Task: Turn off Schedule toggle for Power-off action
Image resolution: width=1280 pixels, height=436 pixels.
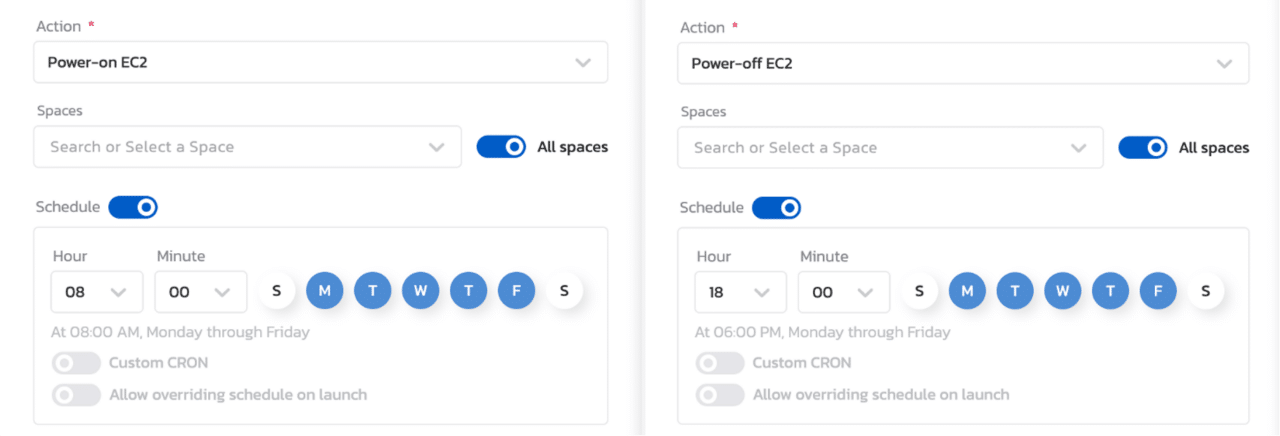Action: [776, 207]
